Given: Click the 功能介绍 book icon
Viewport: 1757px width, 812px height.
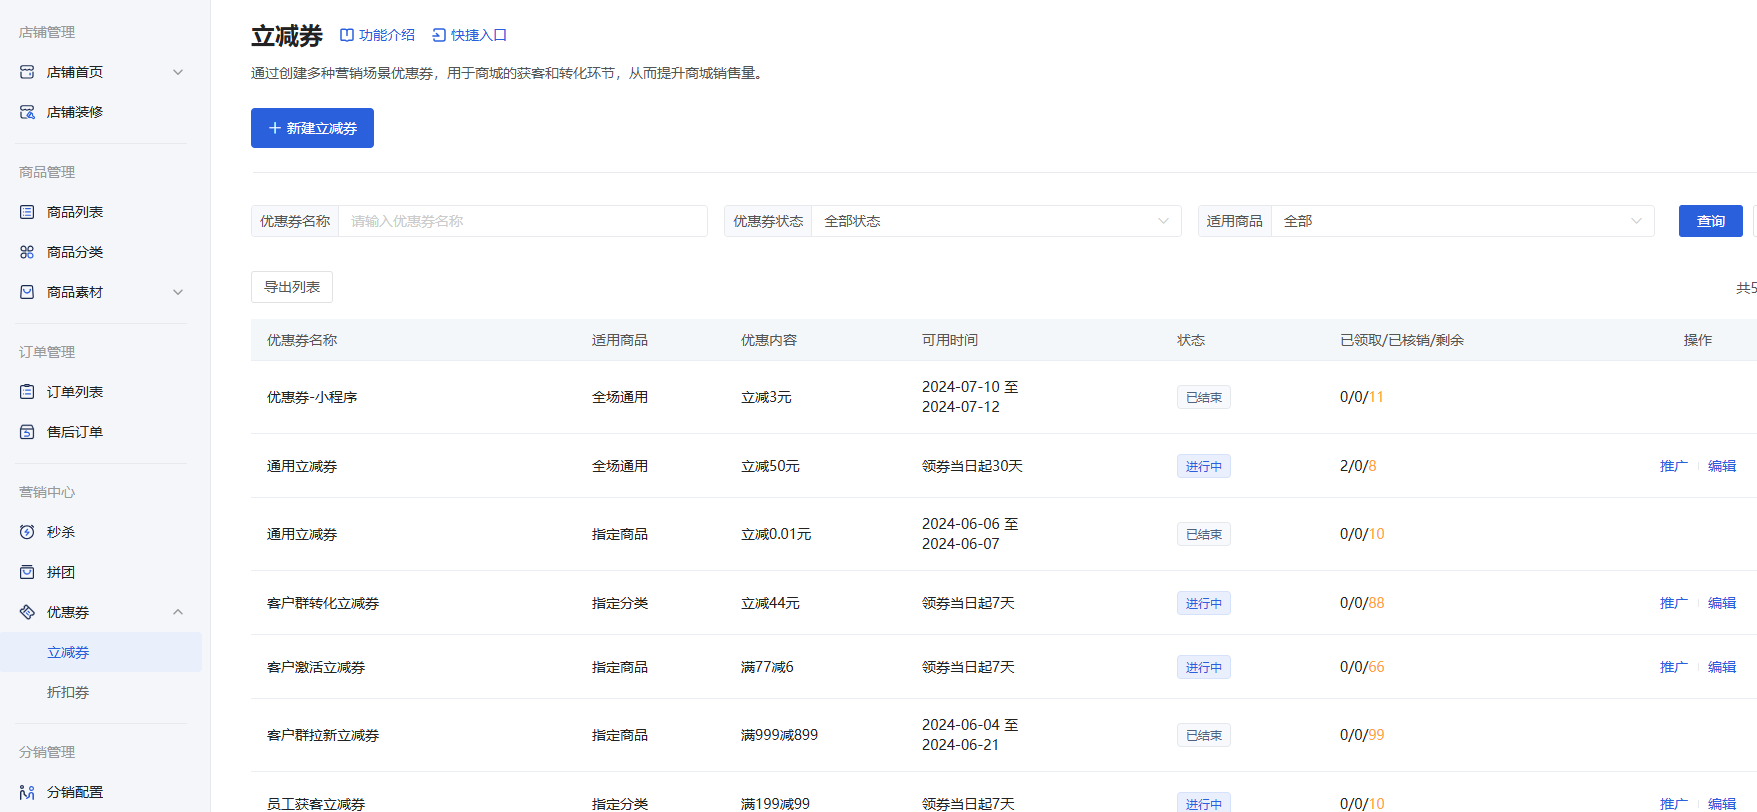Looking at the screenshot, I should [x=347, y=35].
